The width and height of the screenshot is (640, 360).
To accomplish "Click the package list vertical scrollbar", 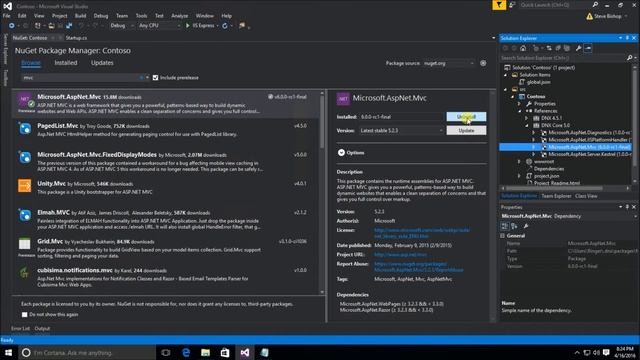I will click(322, 122).
